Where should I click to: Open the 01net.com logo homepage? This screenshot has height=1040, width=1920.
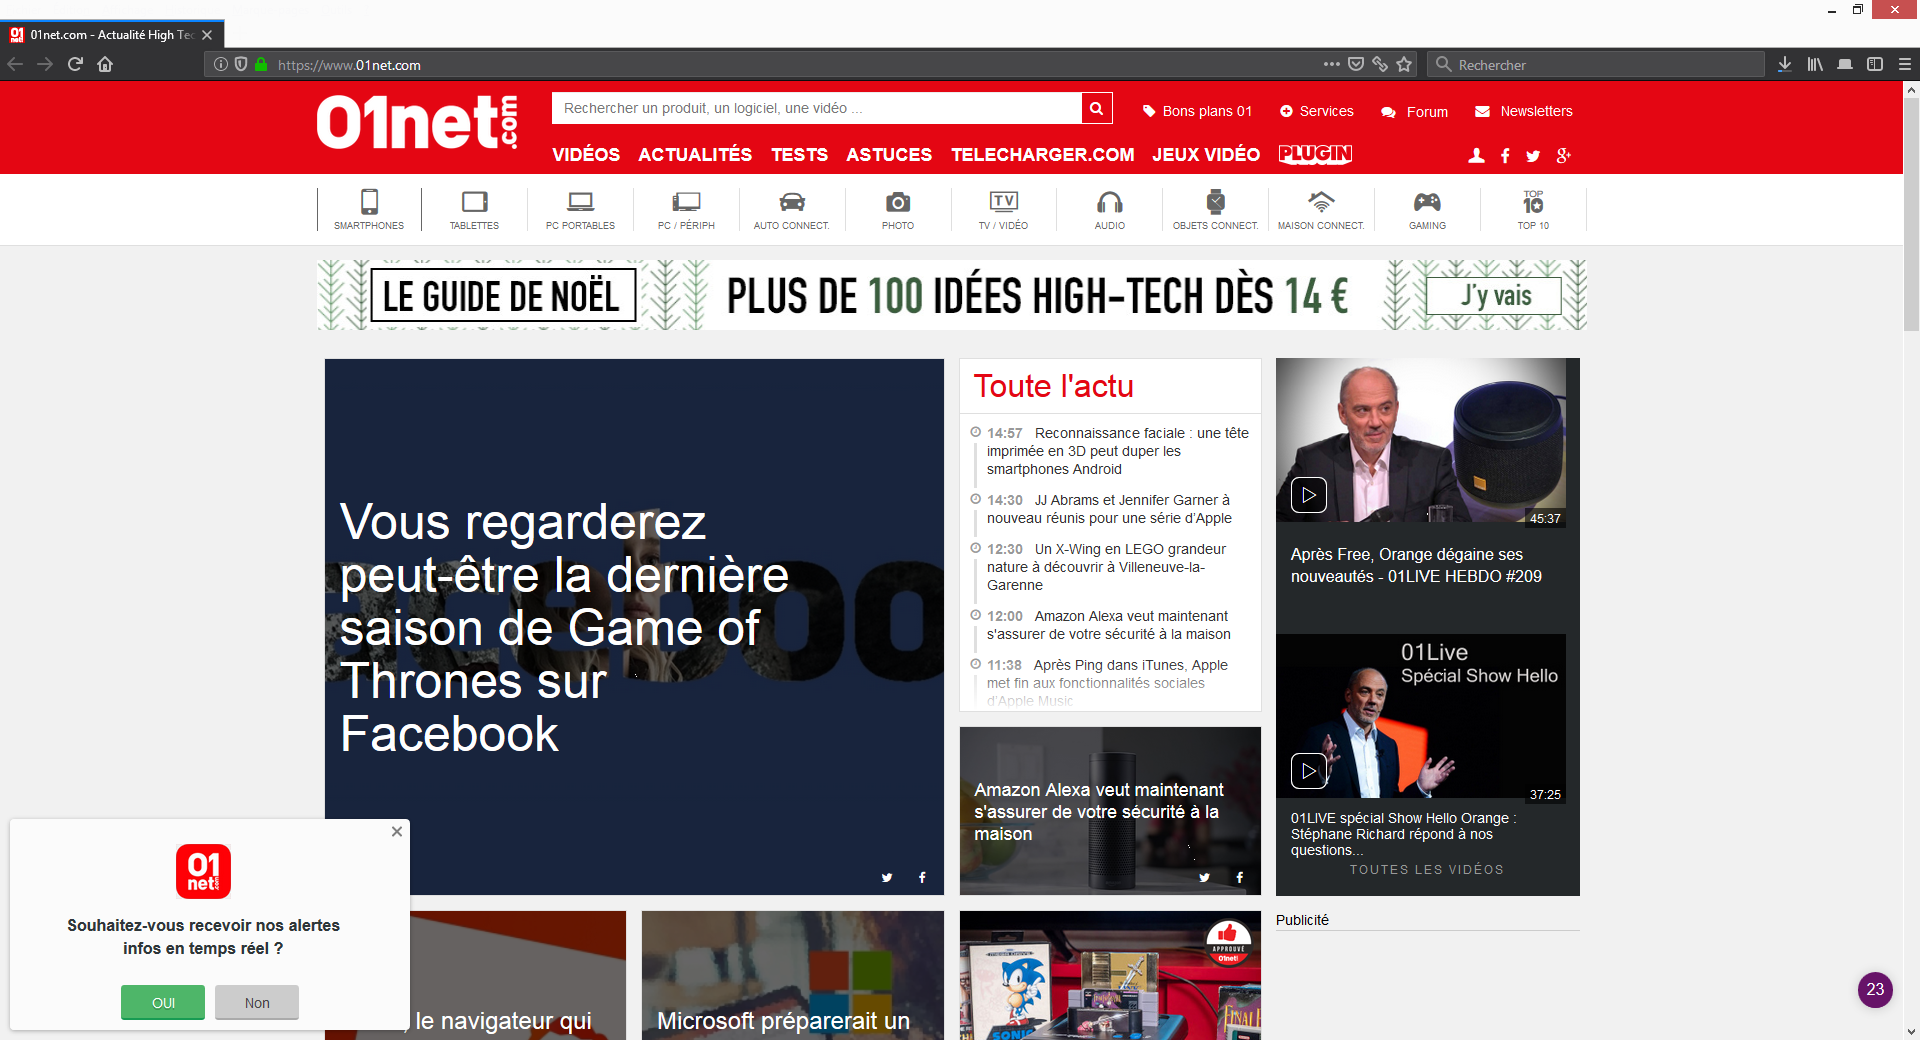[x=417, y=122]
